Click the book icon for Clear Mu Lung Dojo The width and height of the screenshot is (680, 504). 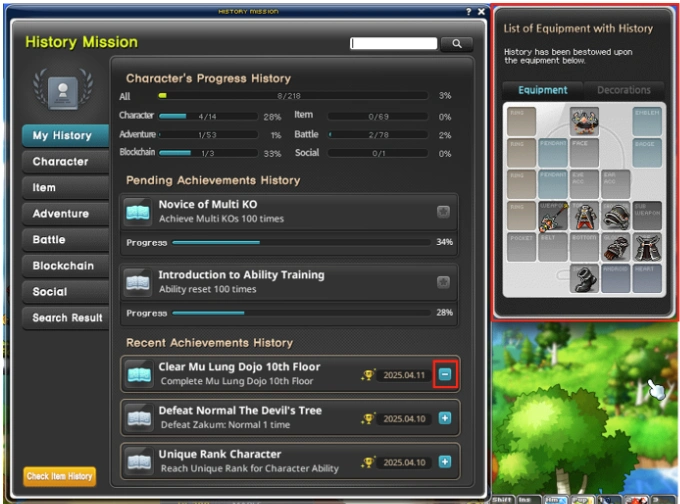139,374
